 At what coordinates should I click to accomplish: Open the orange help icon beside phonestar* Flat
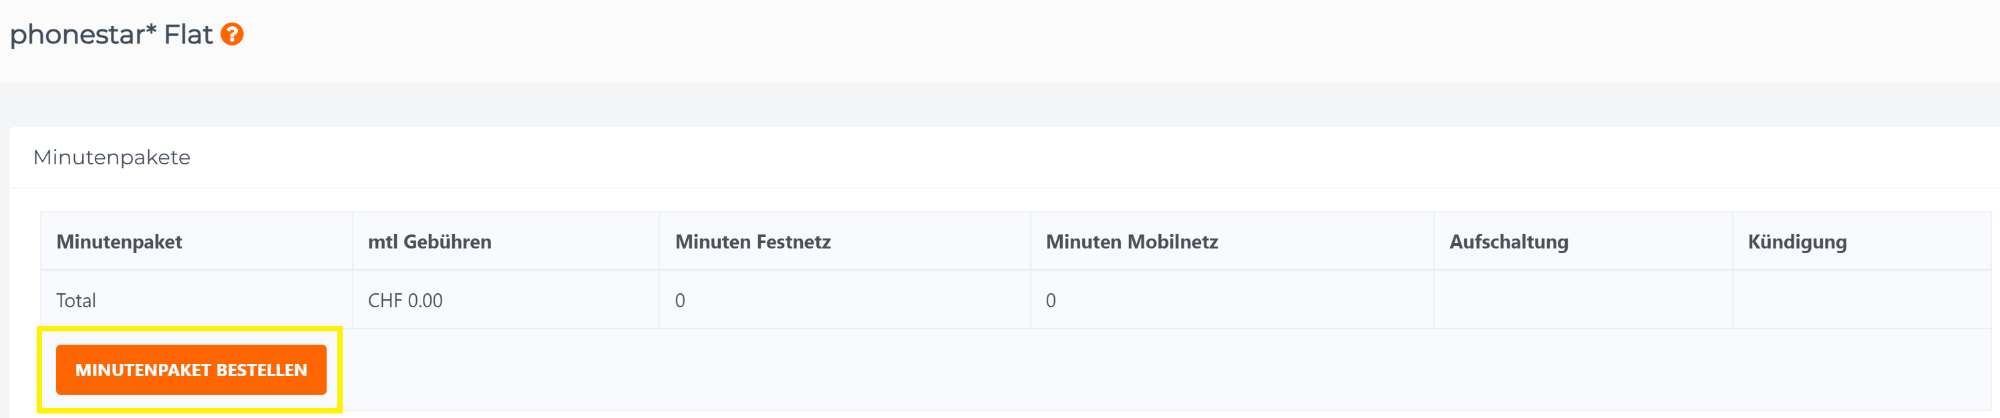pyautogui.click(x=232, y=34)
